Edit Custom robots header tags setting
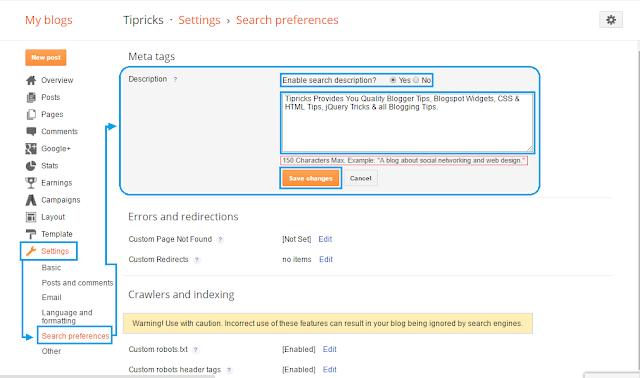This screenshot has height=378, width=640. pos(329,370)
